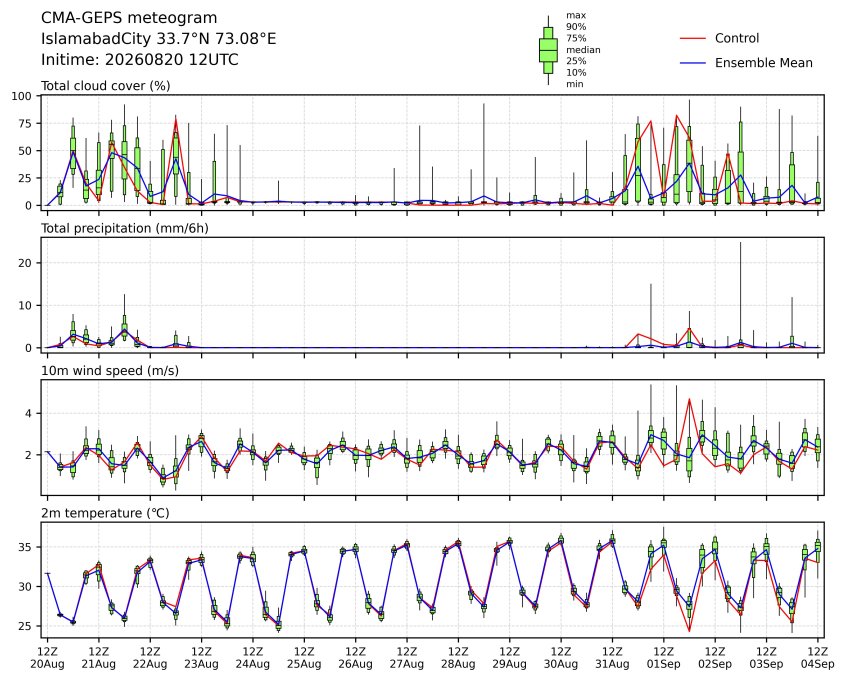
Task: Click the 90% label in box-plot legend
Action: pos(576,26)
